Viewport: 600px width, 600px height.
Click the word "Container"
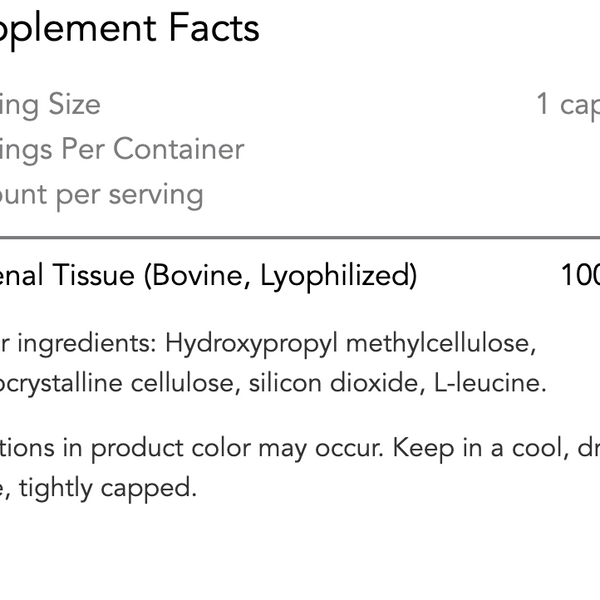(178, 149)
